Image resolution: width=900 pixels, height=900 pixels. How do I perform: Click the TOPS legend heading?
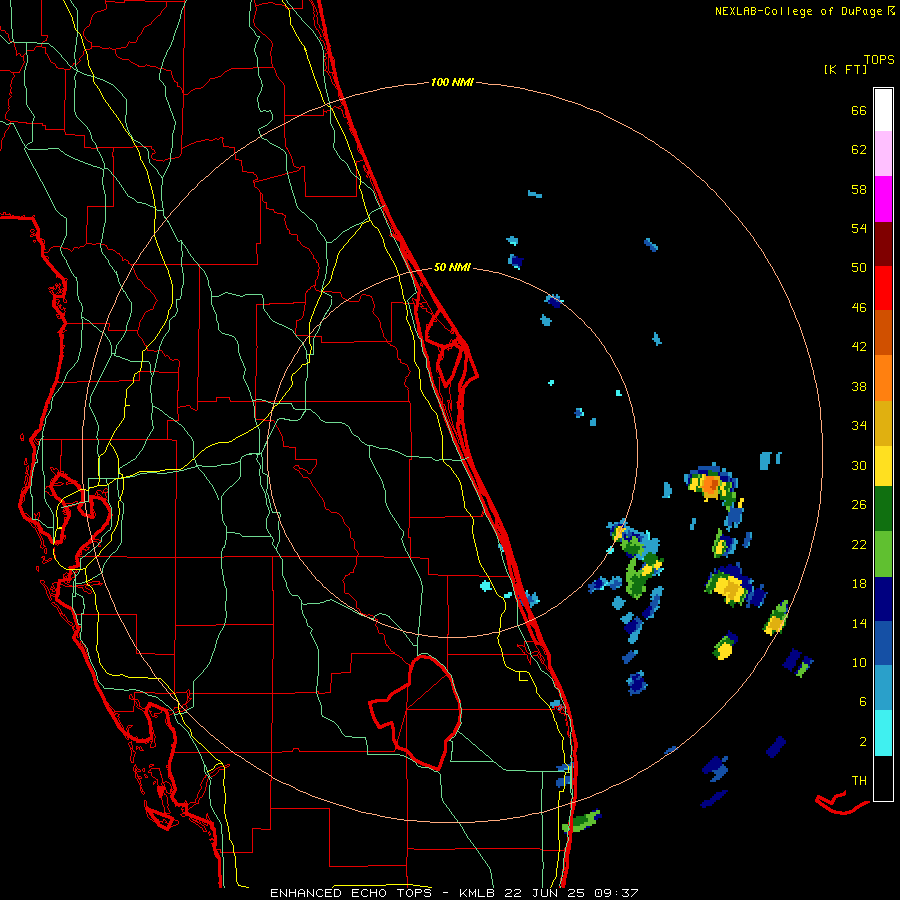click(x=879, y=59)
